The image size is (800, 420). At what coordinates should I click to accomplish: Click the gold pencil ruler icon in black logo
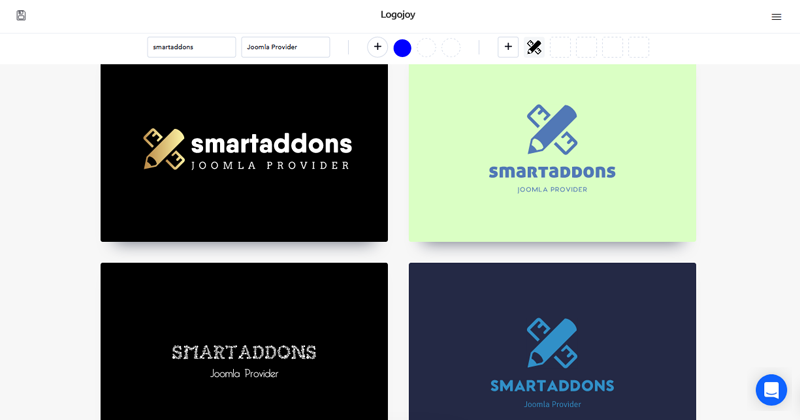pyautogui.click(x=164, y=149)
